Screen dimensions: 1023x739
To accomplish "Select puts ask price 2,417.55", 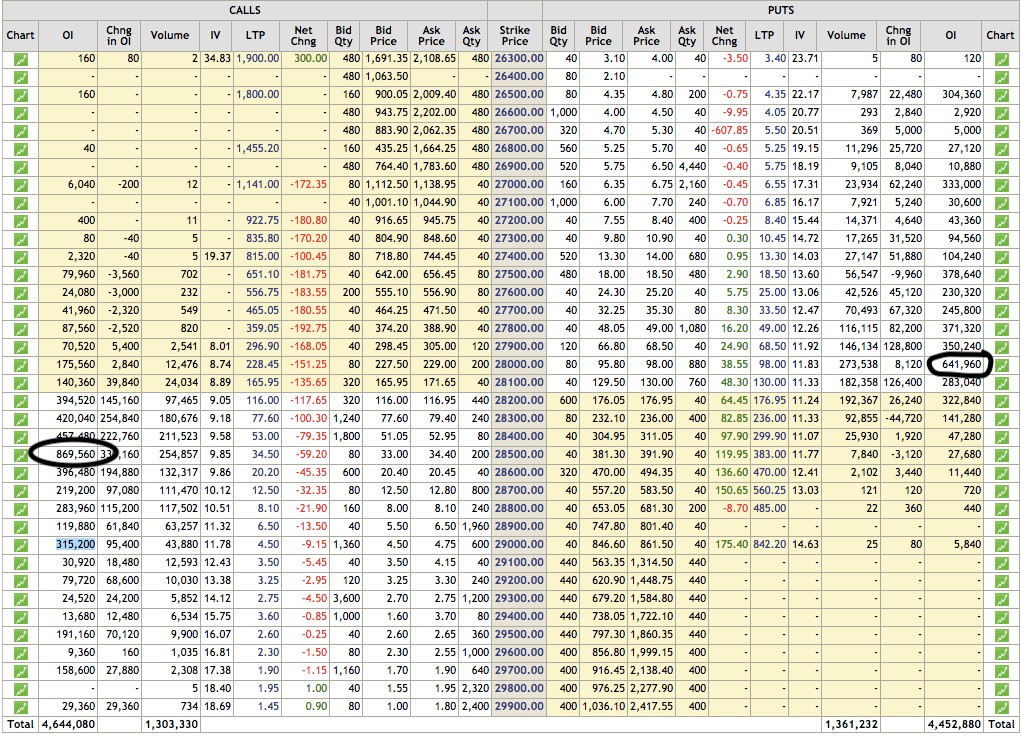I will point(652,706).
